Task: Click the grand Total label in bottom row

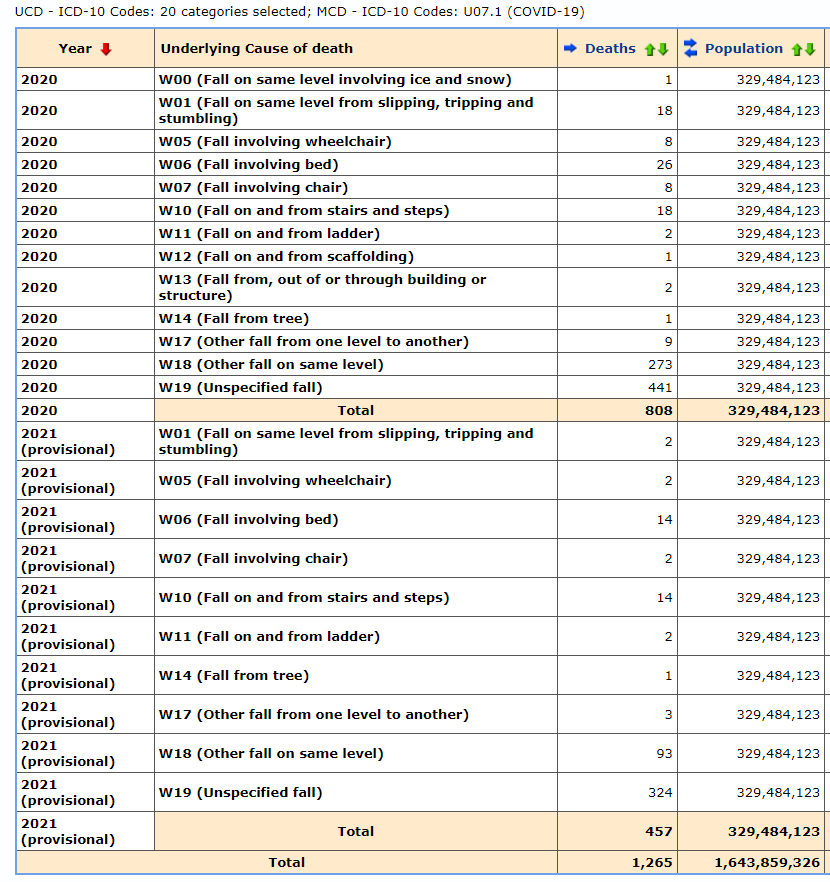Action: pos(287,862)
